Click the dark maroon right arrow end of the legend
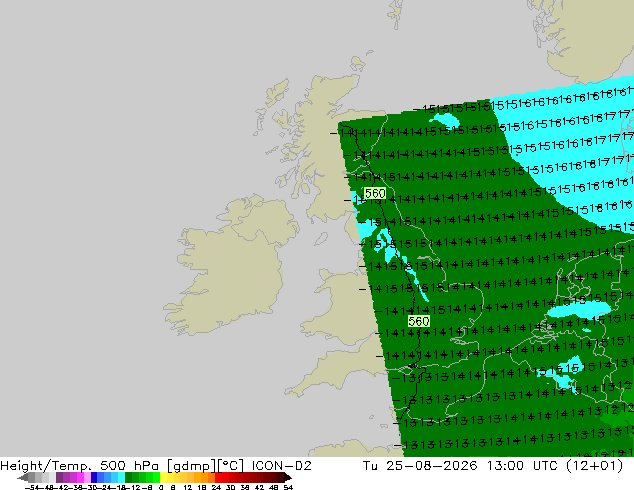Image resolution: width=634 pixels, height=490 pixels. 287,477
